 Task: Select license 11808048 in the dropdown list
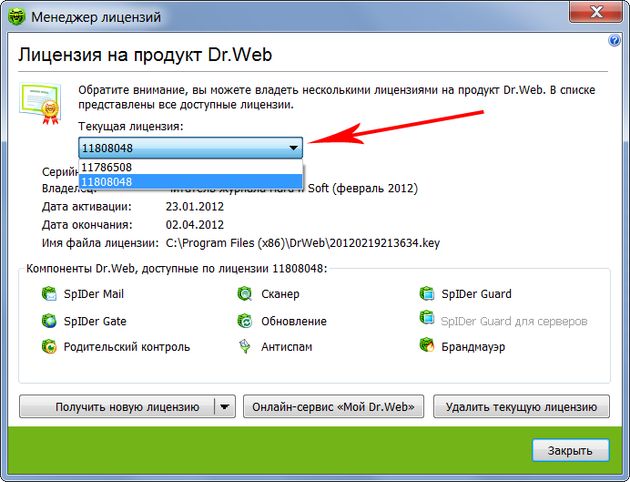pyautogui.click(x=190, y=182)
